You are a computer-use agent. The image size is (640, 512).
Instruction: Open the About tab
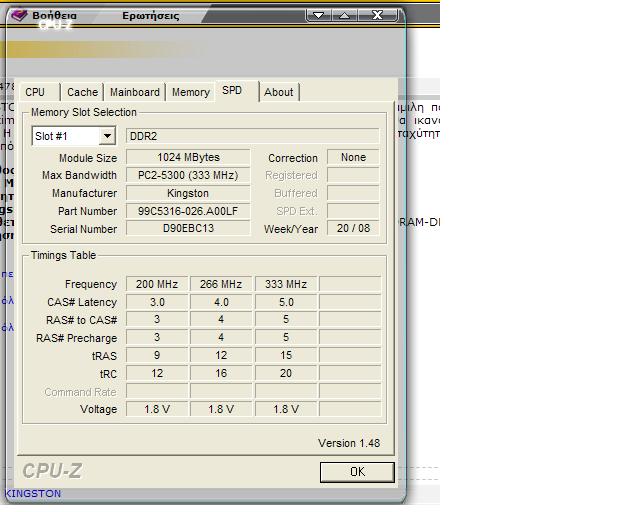279,92
